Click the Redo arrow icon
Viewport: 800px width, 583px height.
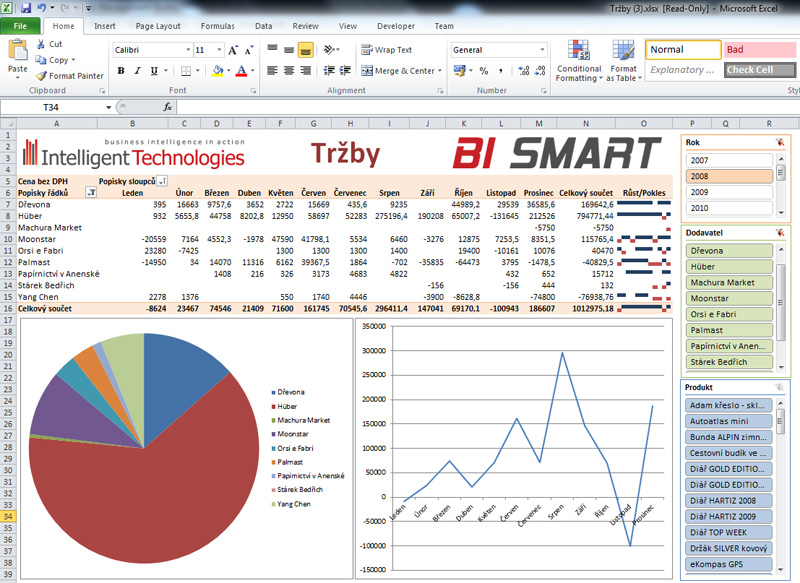click(65, 8)
